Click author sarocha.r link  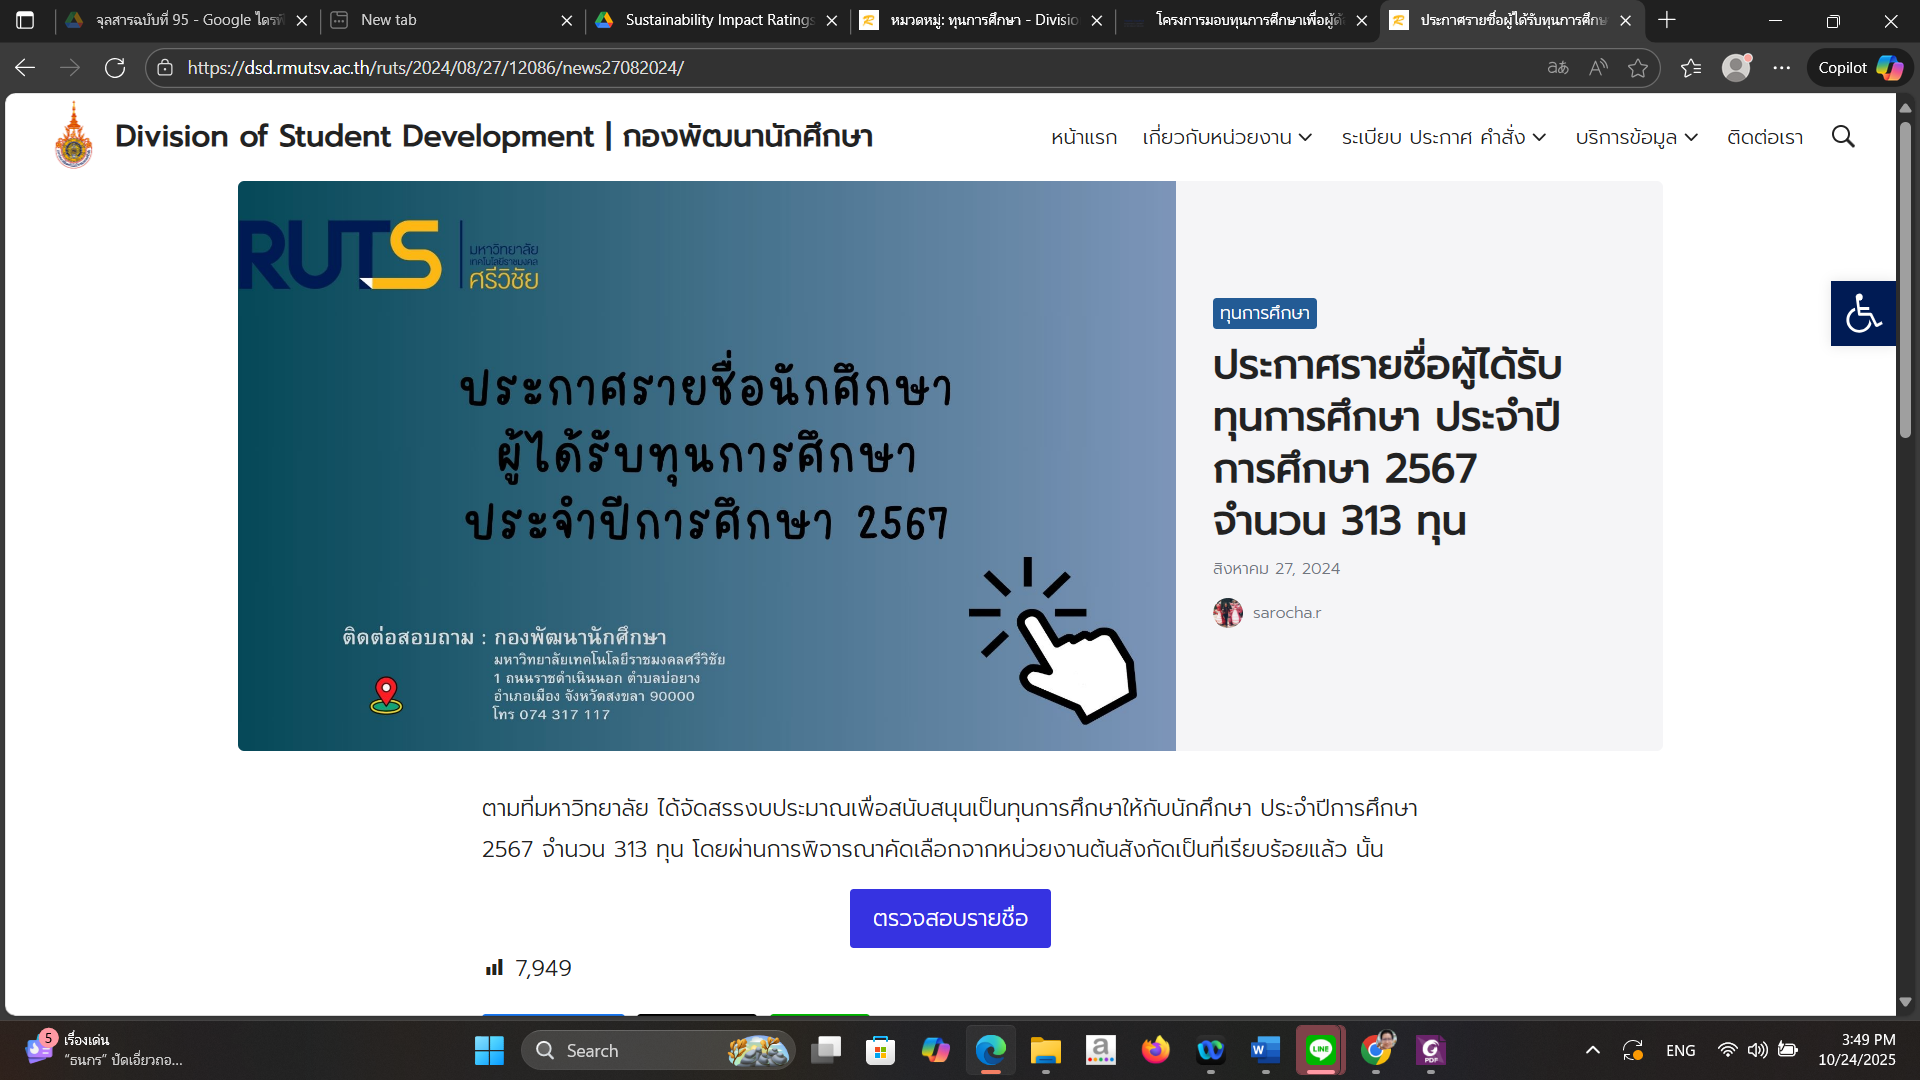pos(1286,613)
